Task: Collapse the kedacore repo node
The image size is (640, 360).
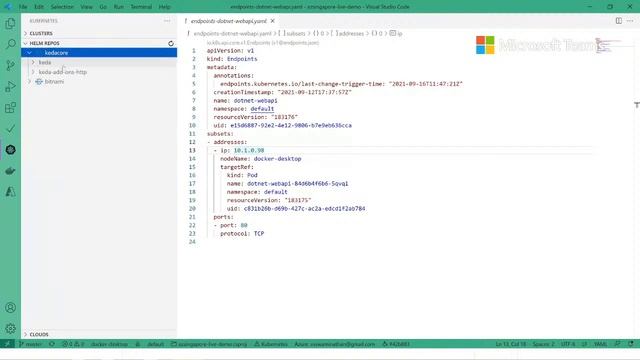Action: point(29,53)
